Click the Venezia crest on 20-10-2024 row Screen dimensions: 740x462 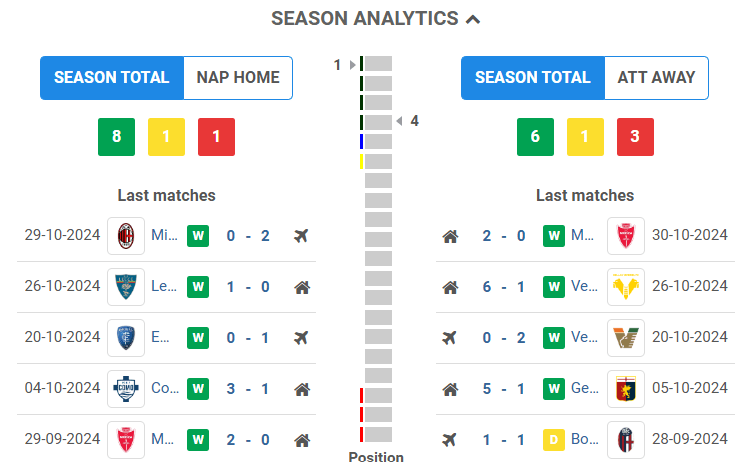[626, 338]
